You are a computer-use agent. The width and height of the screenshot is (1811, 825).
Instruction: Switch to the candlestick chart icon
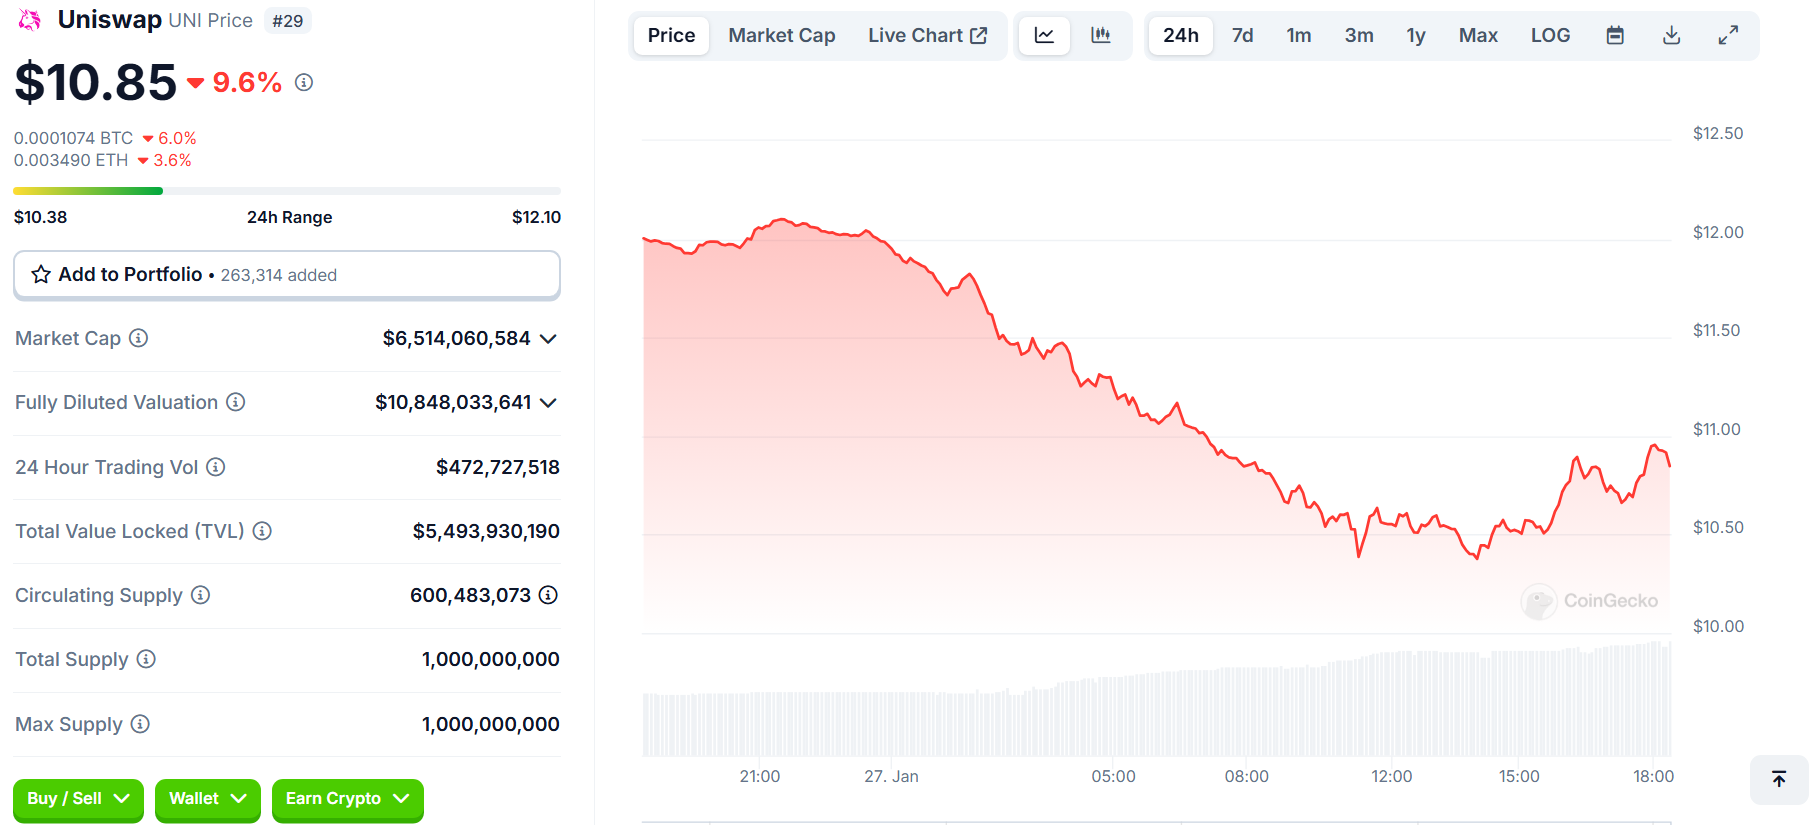(x=1101, y=36)
